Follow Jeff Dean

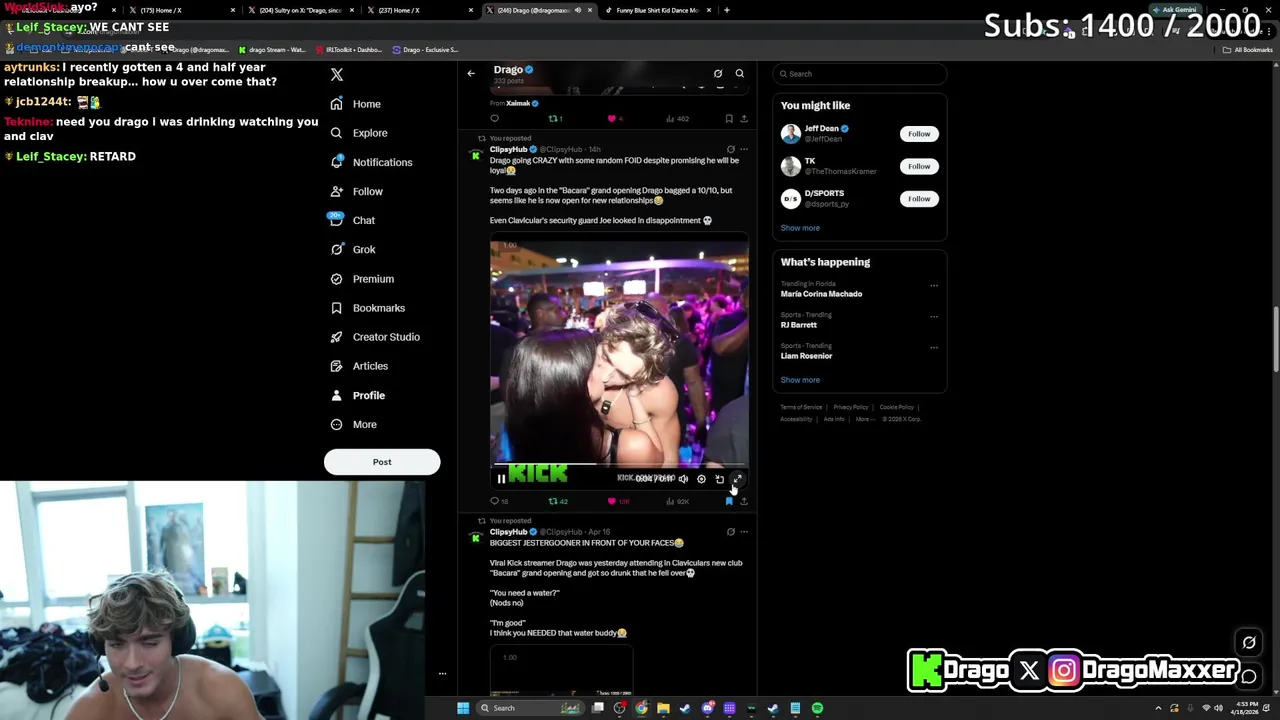pyautogui.click(x=919, y=134)
